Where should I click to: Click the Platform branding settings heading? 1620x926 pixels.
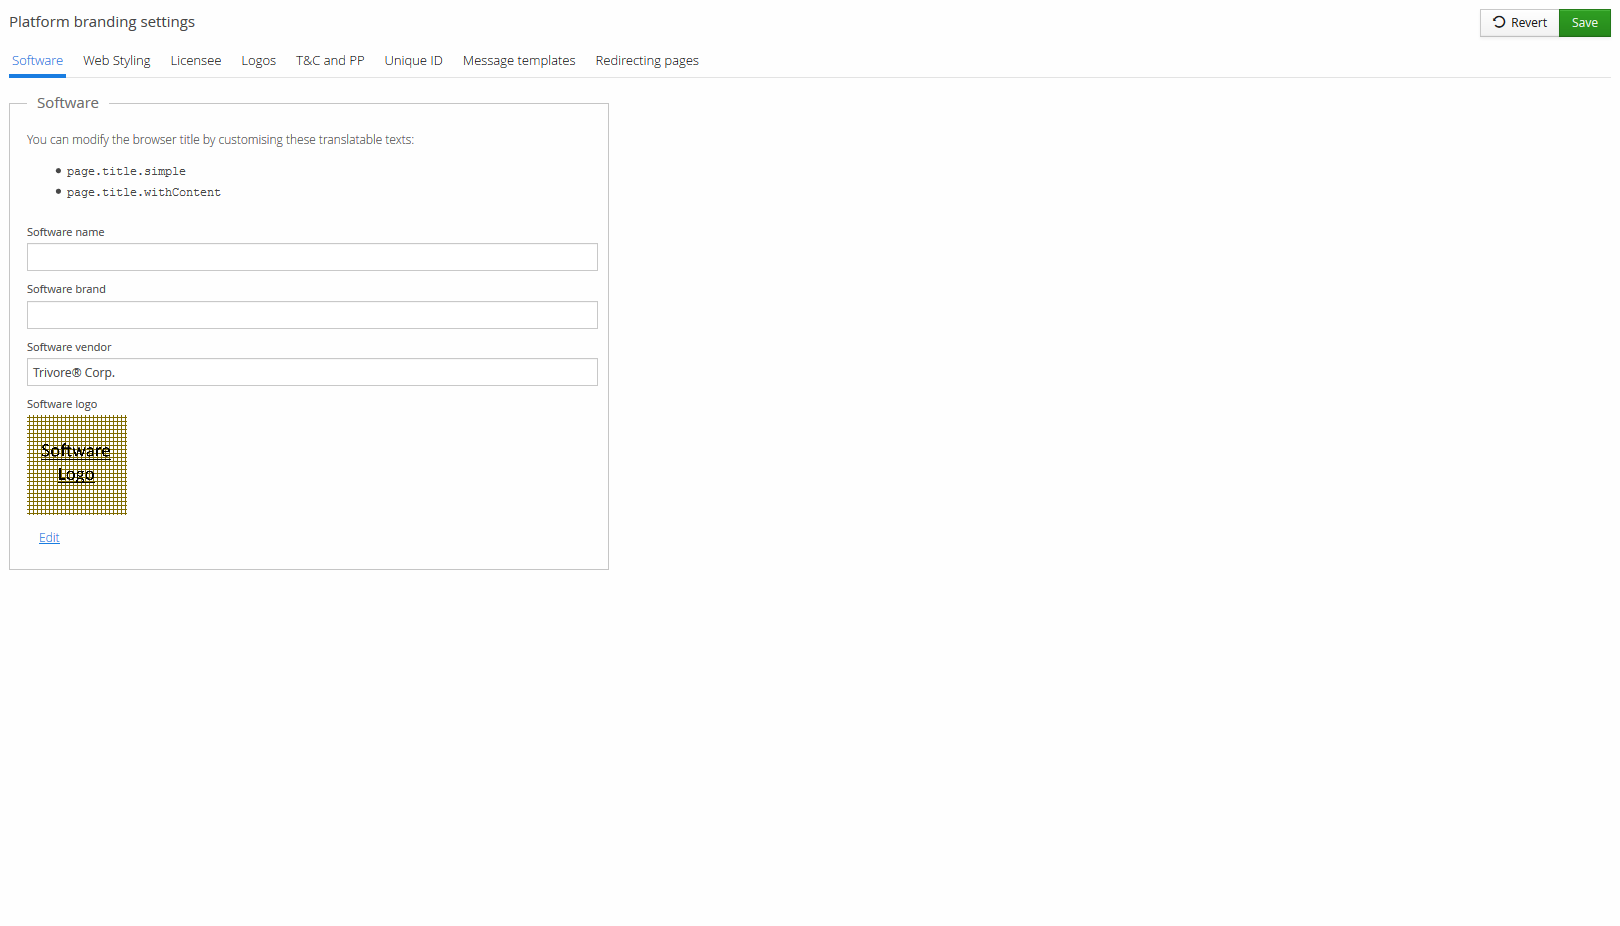pyautogui.click(x=102, y=22)
